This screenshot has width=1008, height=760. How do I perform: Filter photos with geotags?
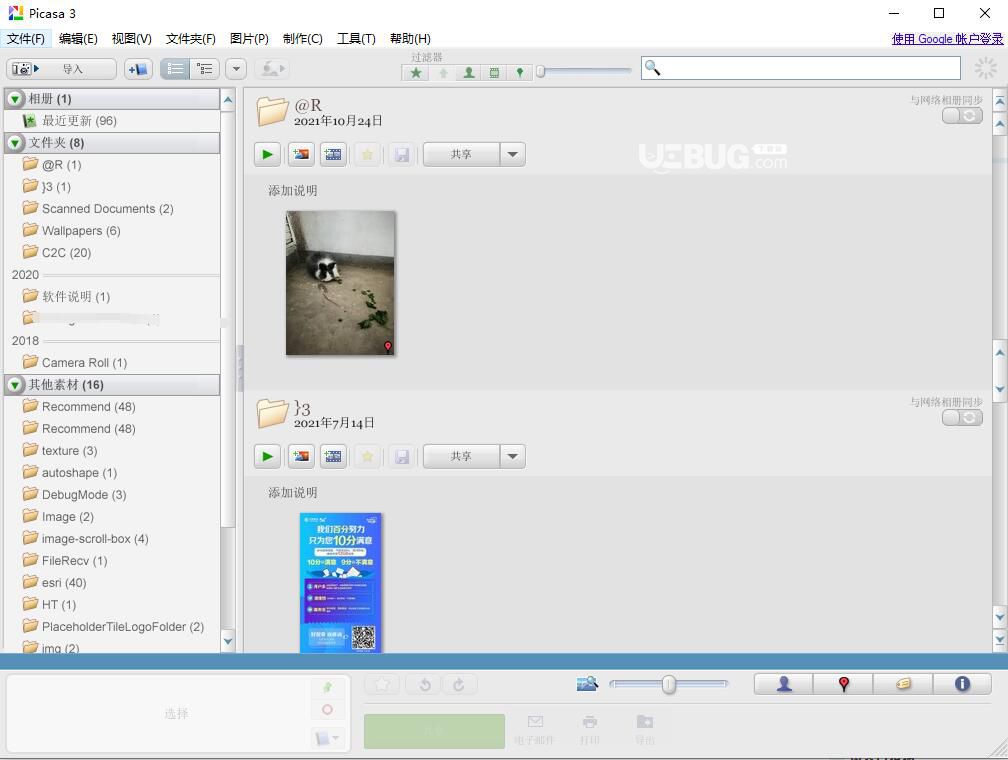pyautogui.click(x=519, y=73)
